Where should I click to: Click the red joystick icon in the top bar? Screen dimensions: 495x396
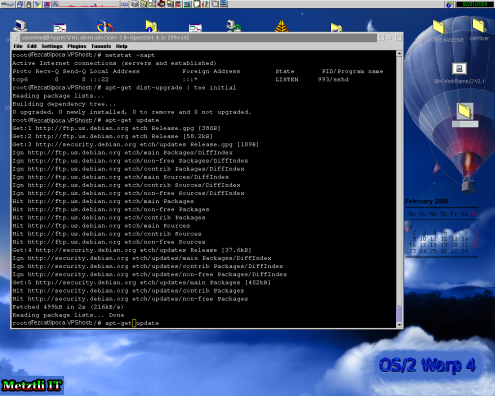(x=161, y=4)
